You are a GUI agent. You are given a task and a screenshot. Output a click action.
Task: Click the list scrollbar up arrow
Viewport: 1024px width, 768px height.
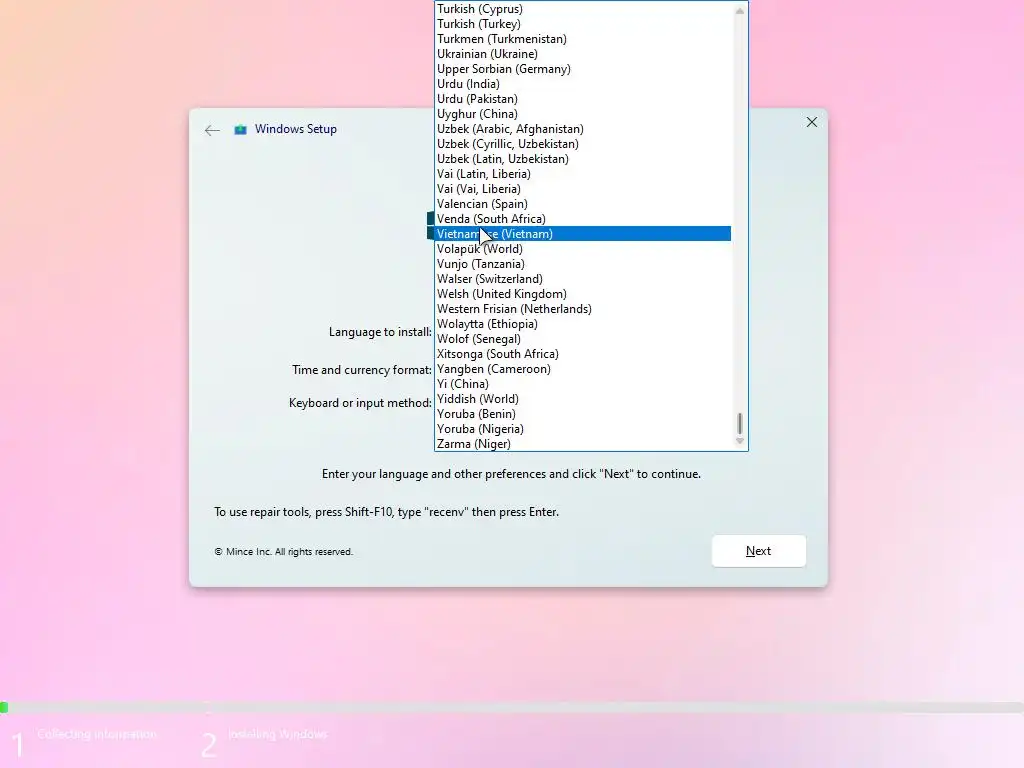[x=739, y=11]
